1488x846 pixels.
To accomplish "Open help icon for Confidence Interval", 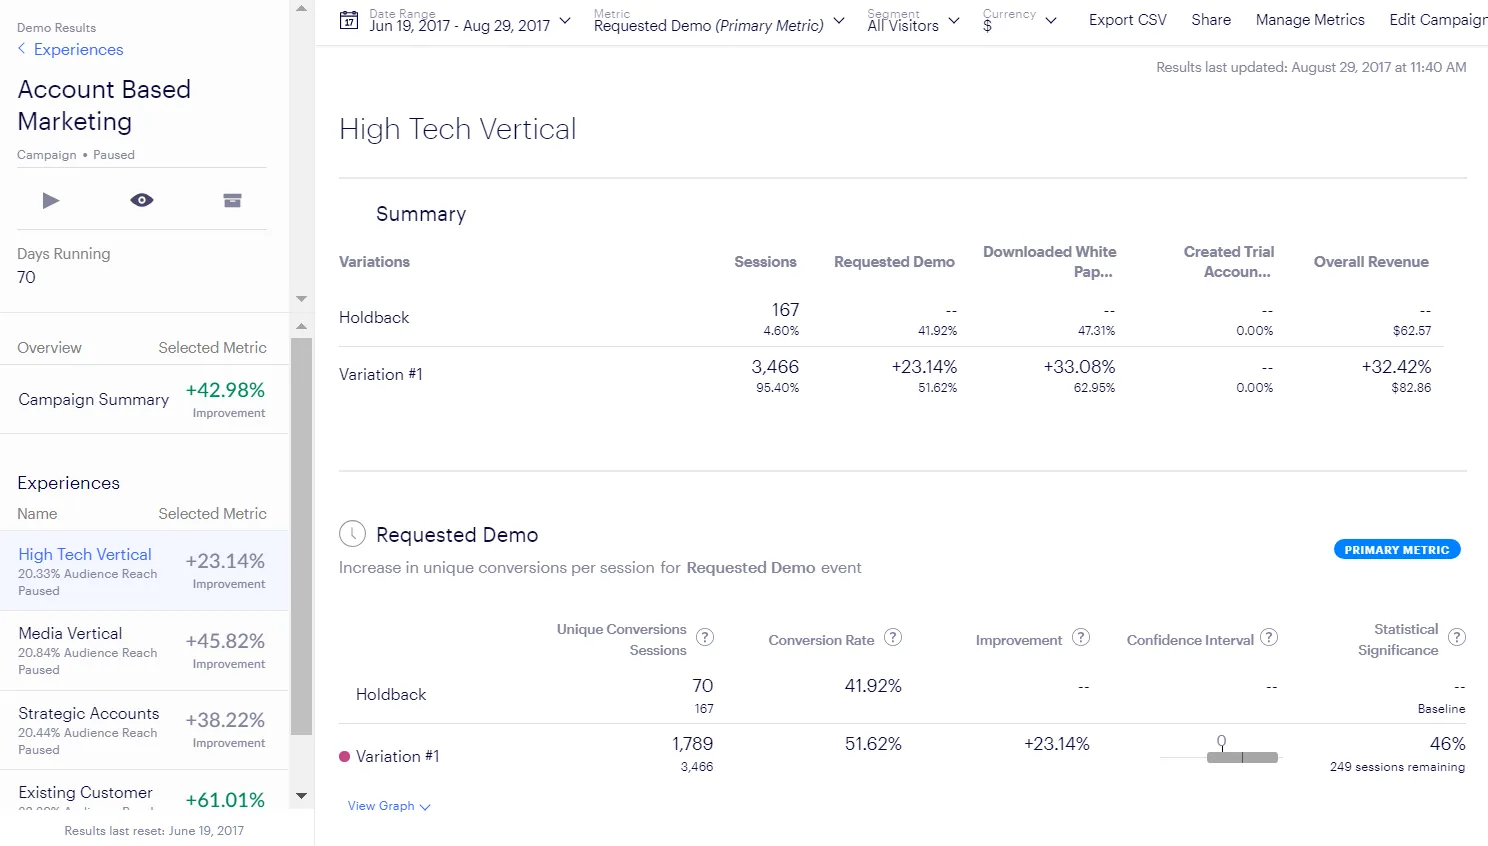I will tap(1269, 637).
